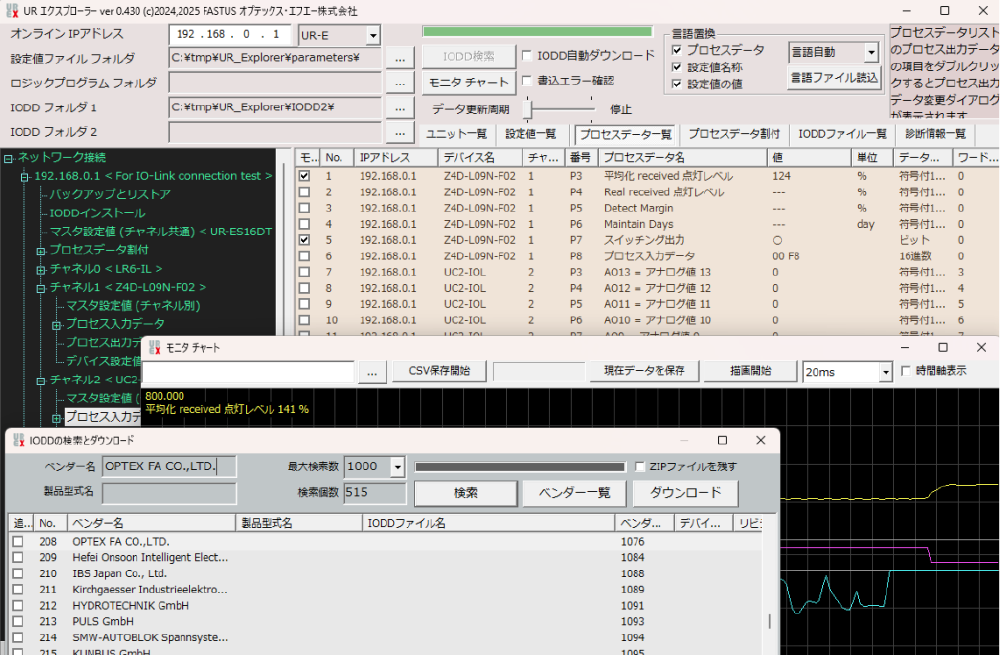The width and height of the screenshot is (1000, 655).
Task: Check the monitor box for row 3
Action: point(304,208)
